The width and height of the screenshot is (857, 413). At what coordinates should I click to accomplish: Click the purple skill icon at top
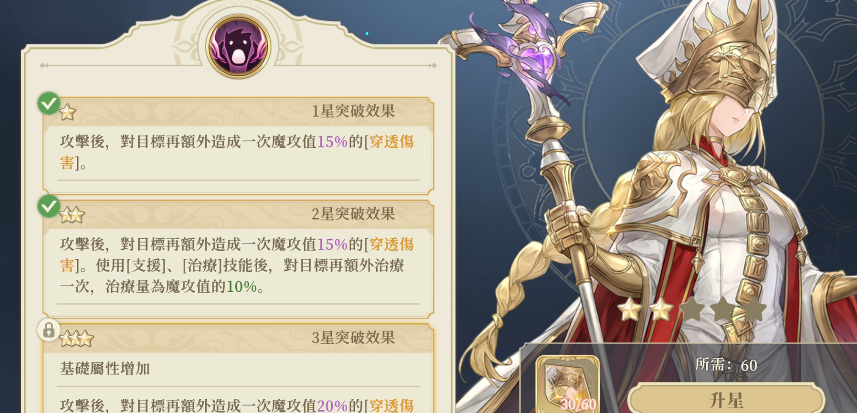coord(238,47)
